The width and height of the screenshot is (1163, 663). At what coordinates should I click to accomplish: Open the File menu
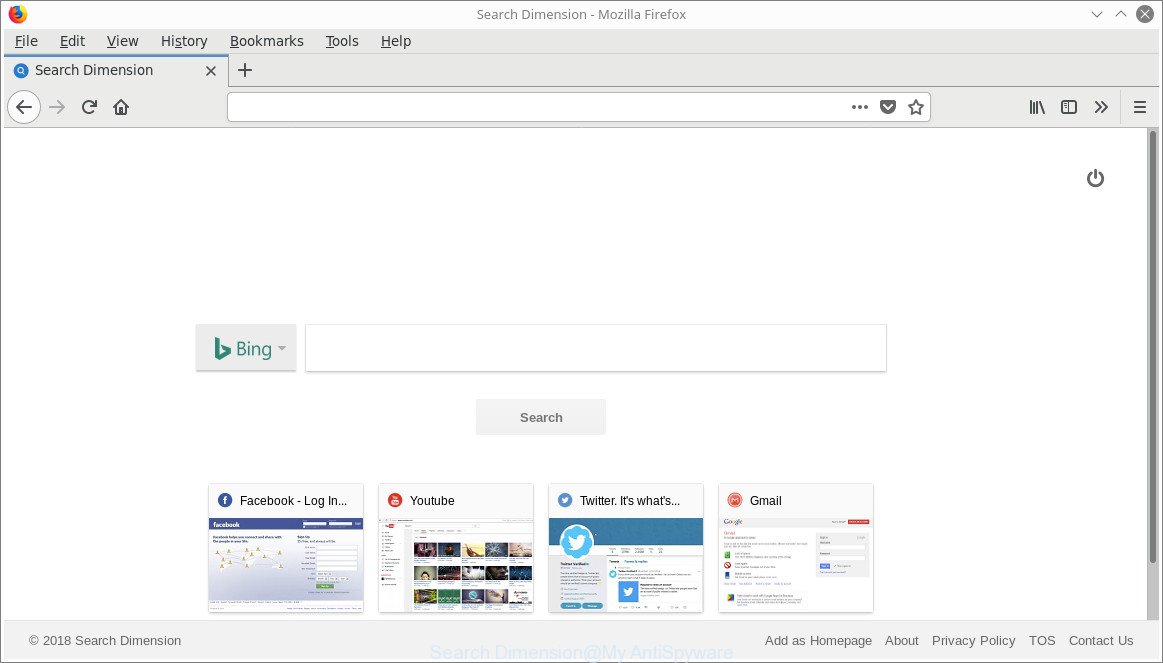26,42
